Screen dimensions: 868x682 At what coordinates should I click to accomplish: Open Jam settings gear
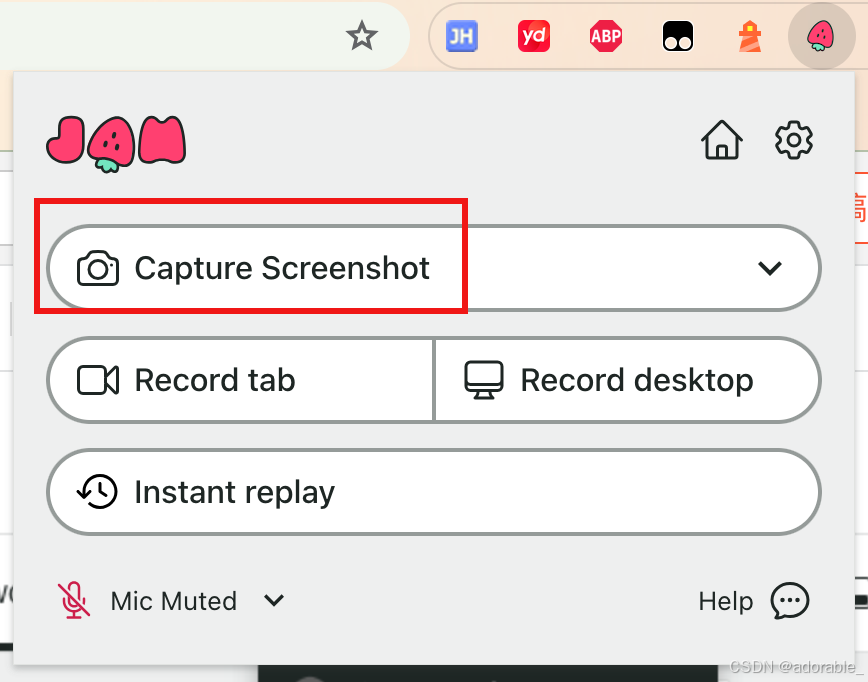794,140
